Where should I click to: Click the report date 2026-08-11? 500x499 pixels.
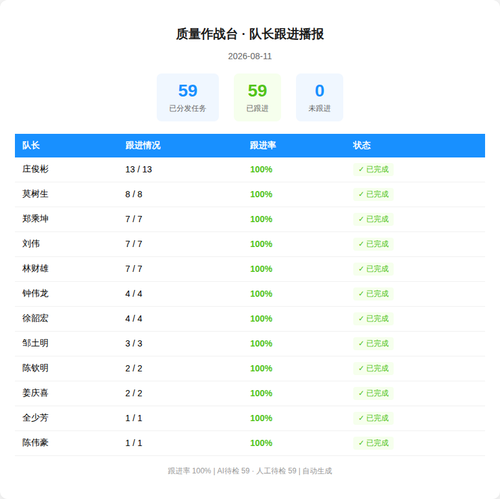(x=250, y=56)
